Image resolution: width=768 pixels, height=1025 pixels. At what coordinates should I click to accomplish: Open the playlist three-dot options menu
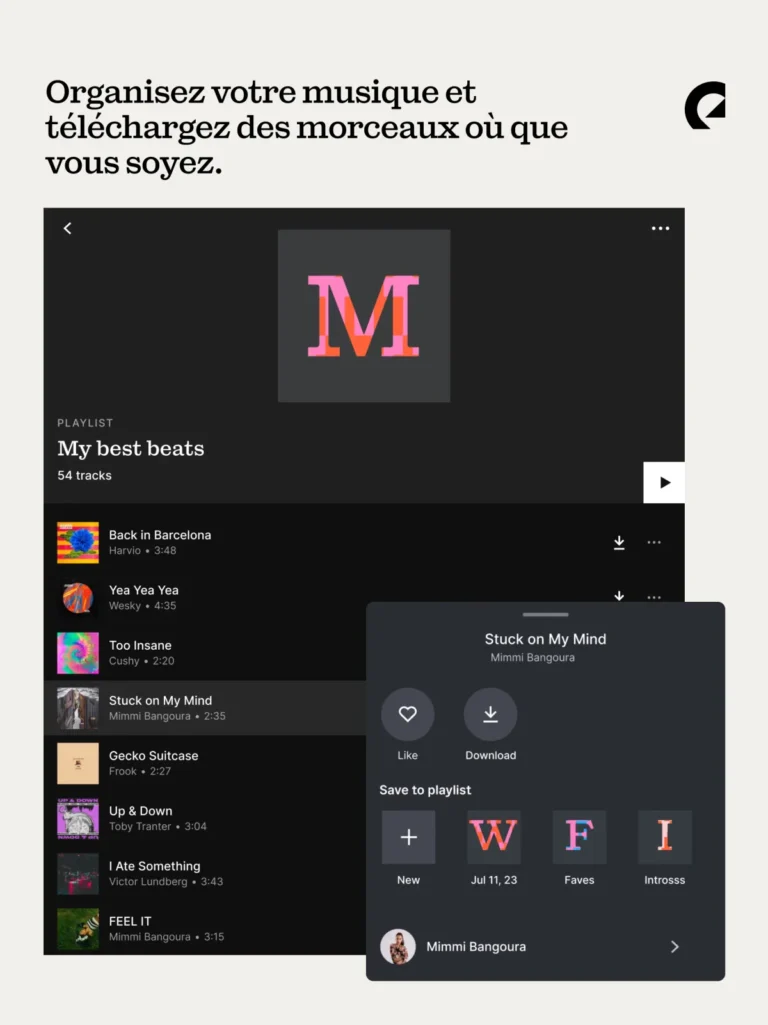pos(660,228)
